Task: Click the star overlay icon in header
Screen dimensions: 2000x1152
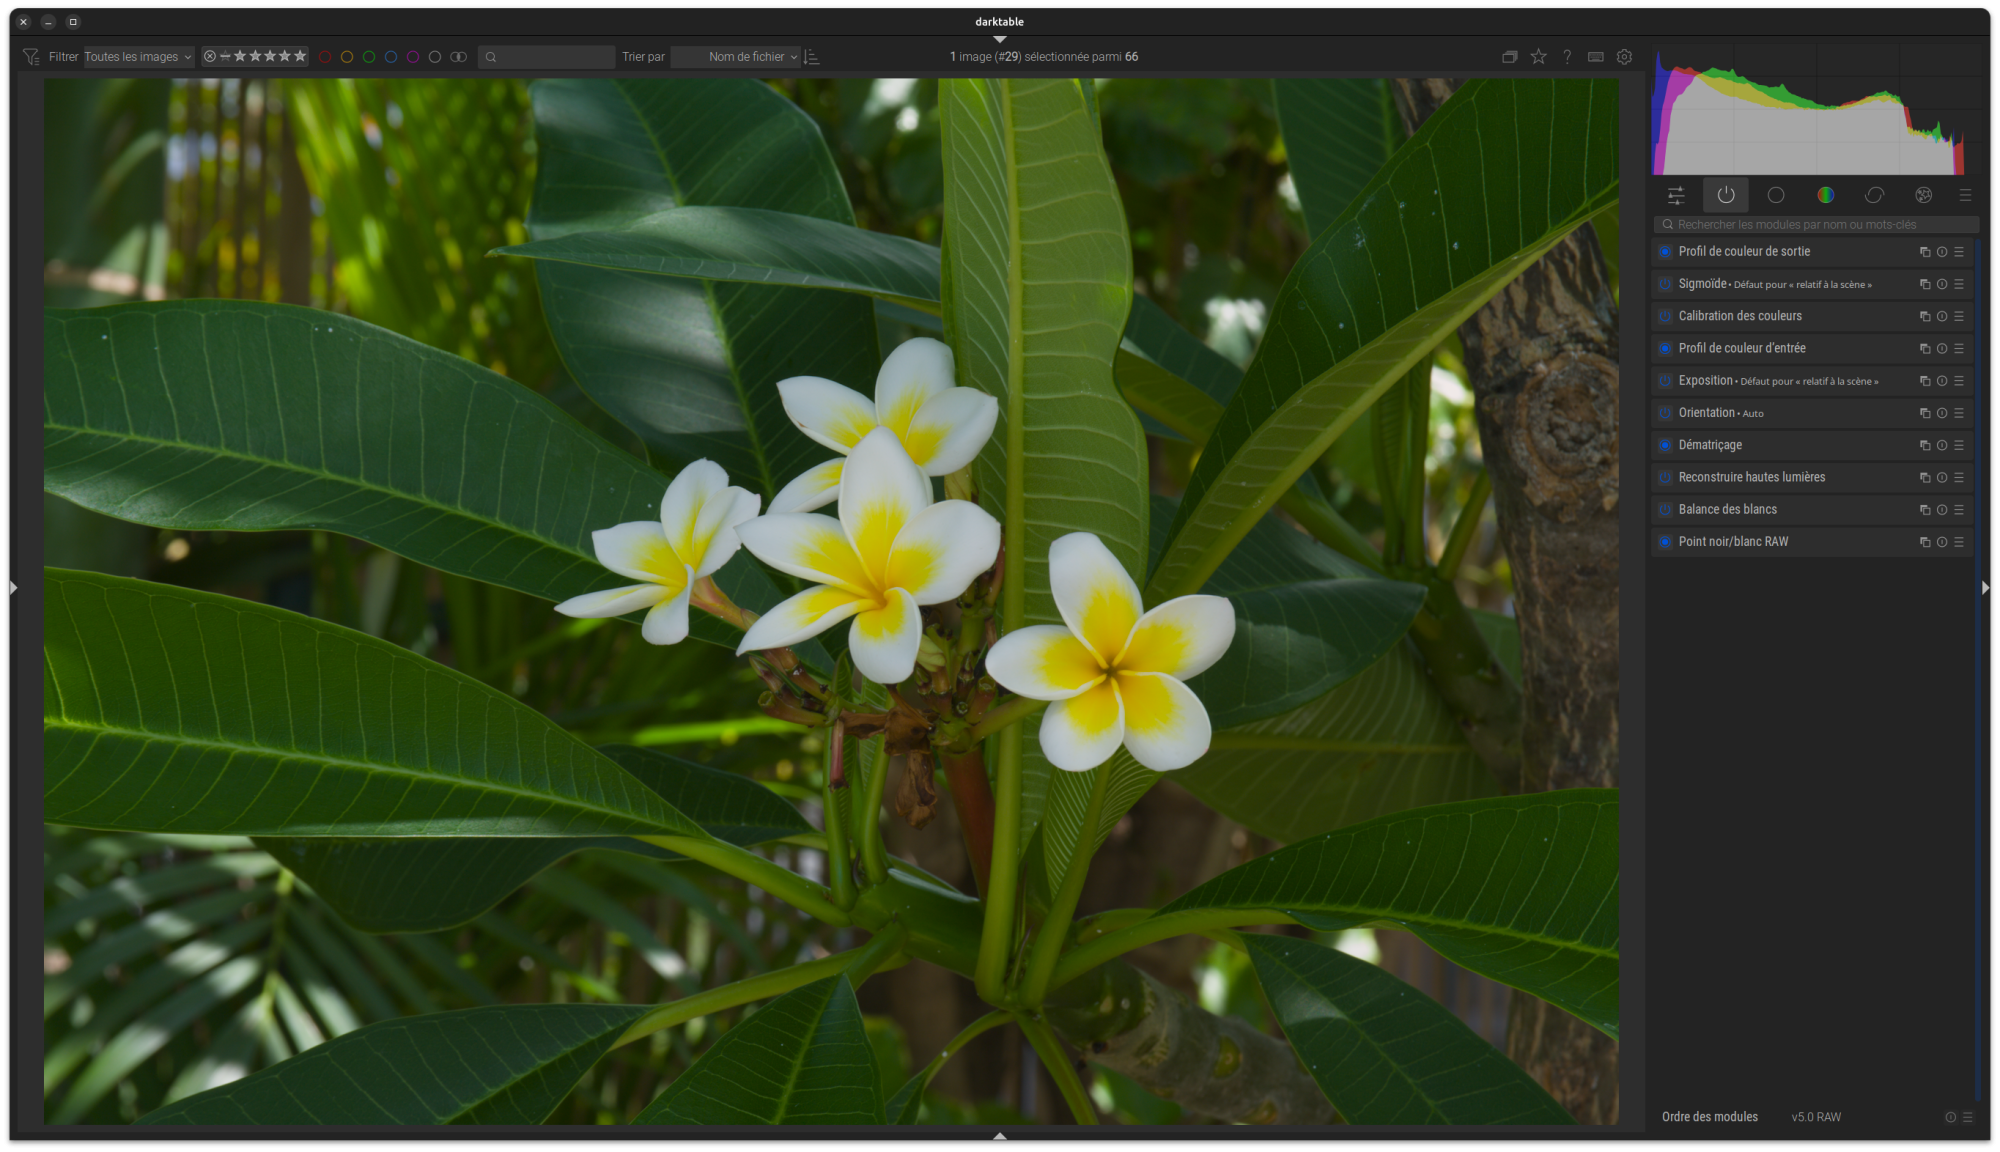Action: [1538, 57]
